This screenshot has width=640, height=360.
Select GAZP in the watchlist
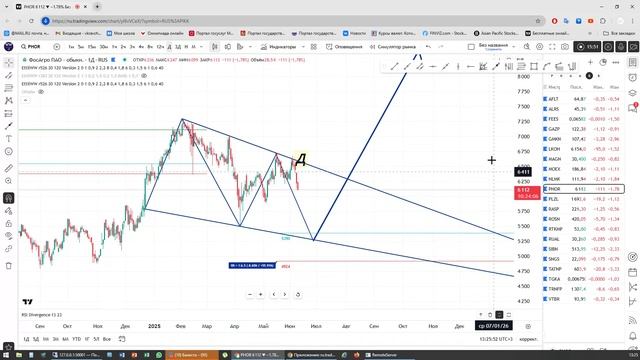[584, 129]
